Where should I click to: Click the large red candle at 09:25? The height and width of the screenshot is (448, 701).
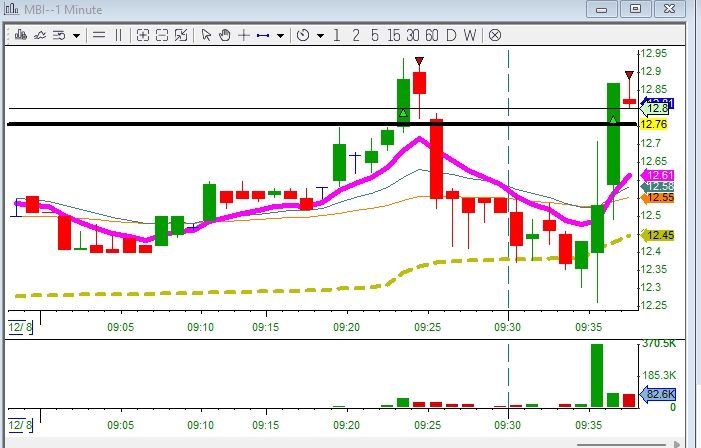coord(436,159)
